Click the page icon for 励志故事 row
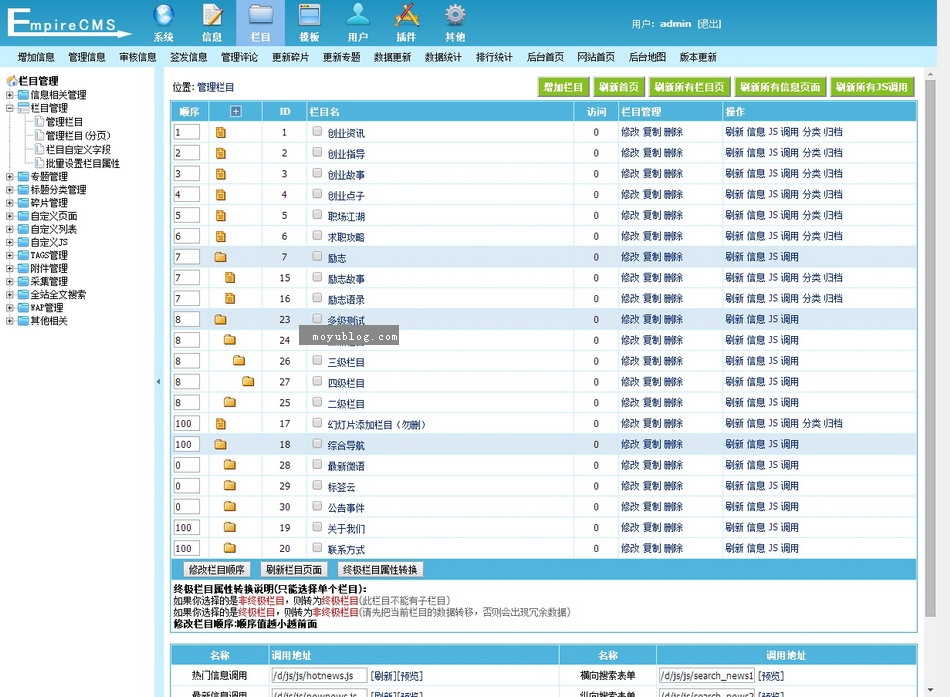This screenshot has height=697, width=950. tap(230, 278)
